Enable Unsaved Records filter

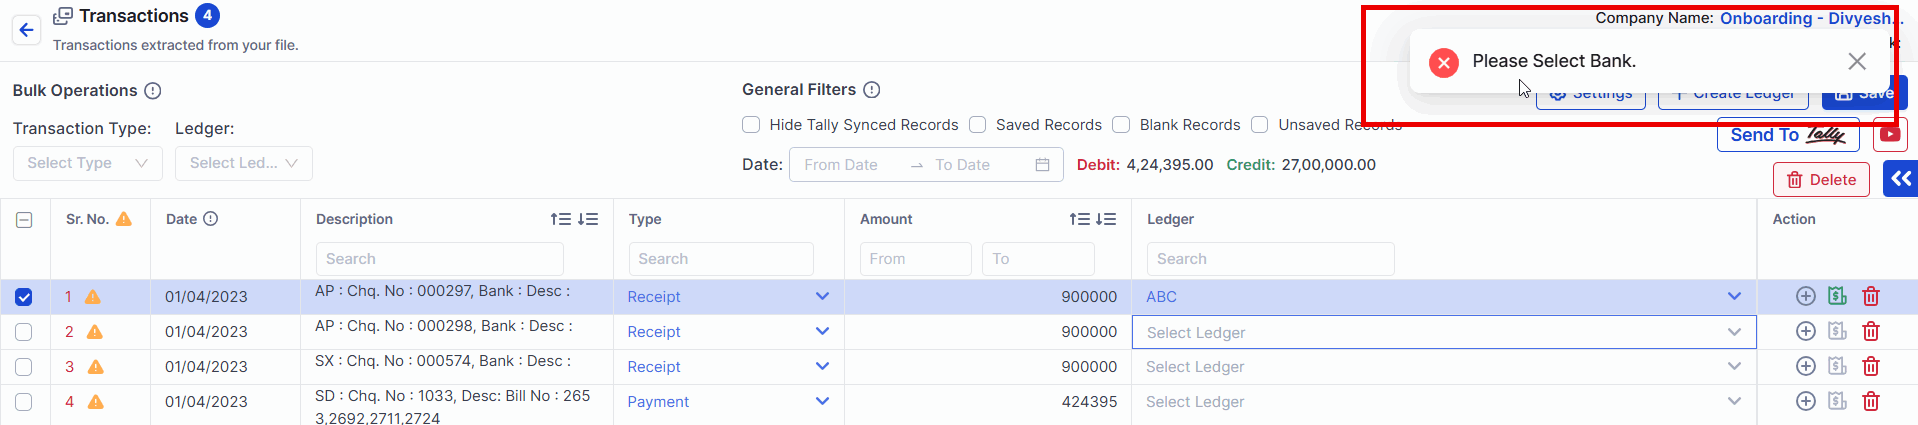click(x=1260, y=125)
